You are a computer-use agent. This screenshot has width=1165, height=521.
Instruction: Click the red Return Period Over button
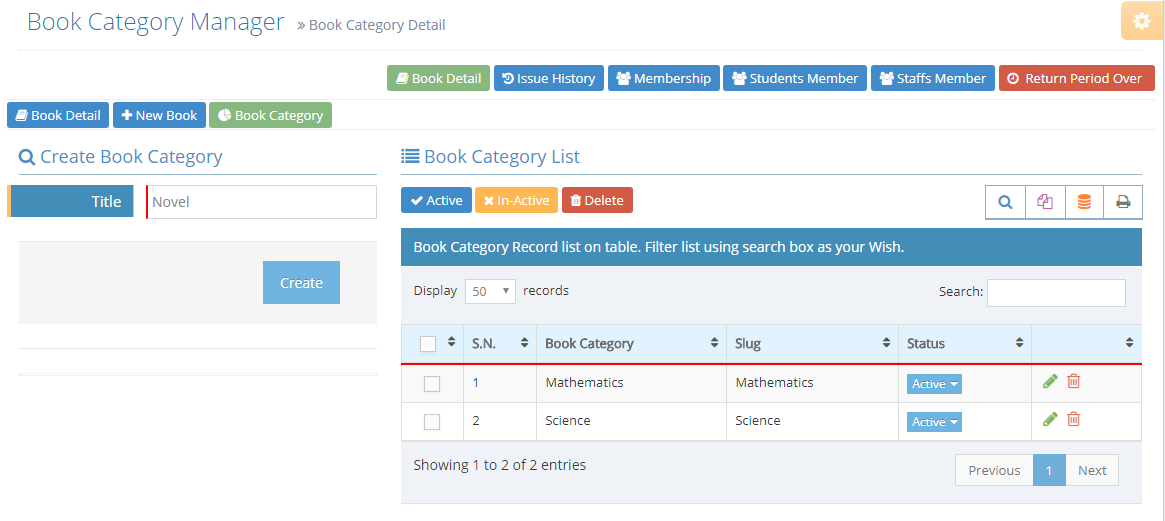click(1076, 78)
